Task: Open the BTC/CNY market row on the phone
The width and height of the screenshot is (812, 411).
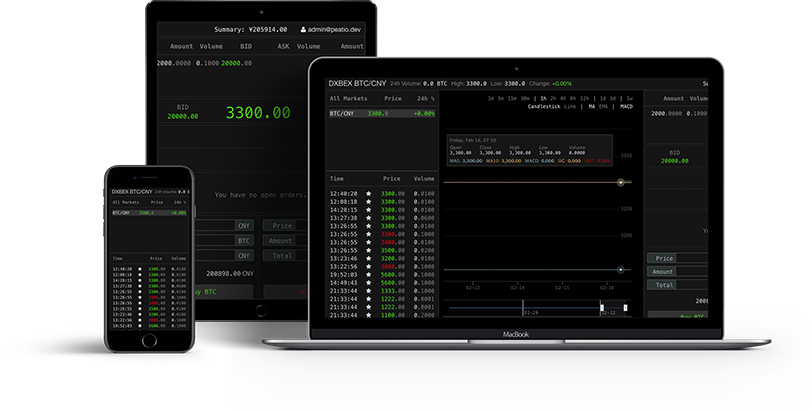Action: pyautogui.click(x=149, y=213)
